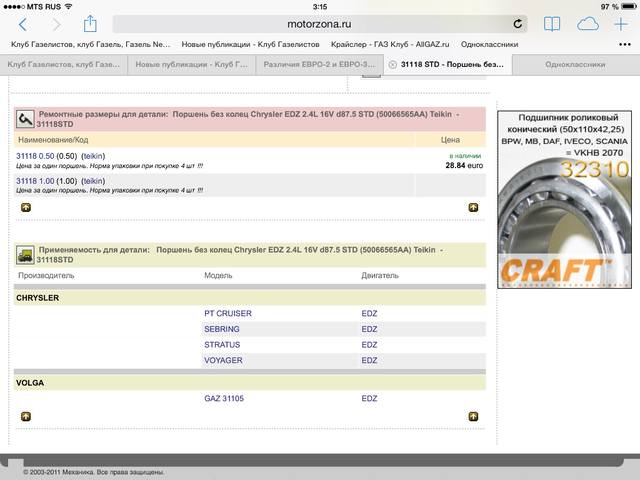
Task: Open EDZ engine link for GAZ 31105
Action: [369, 398]
